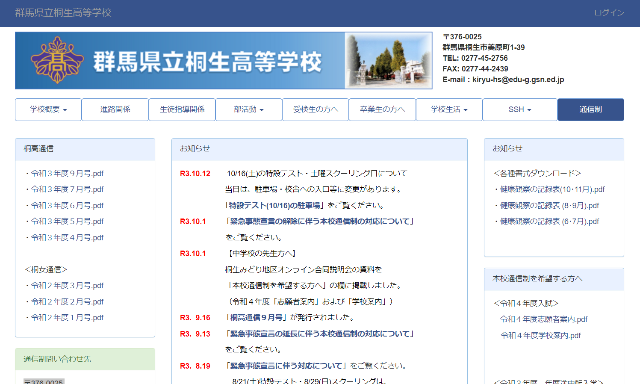Open 健康観察の記録表 (6・7月).pdf
The width and height of the screenshot is (640, 384).
pyautogui.click(x=549, y=221)
